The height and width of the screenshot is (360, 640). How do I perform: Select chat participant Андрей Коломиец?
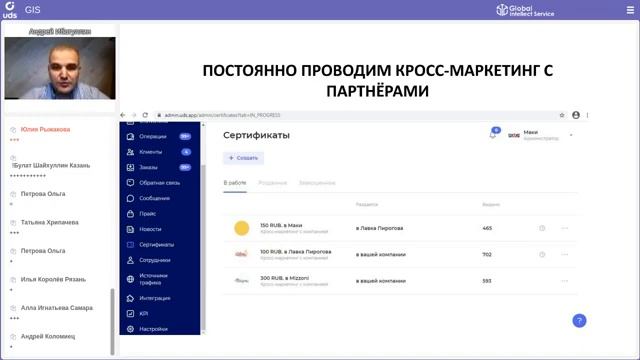tap(48, 336)
